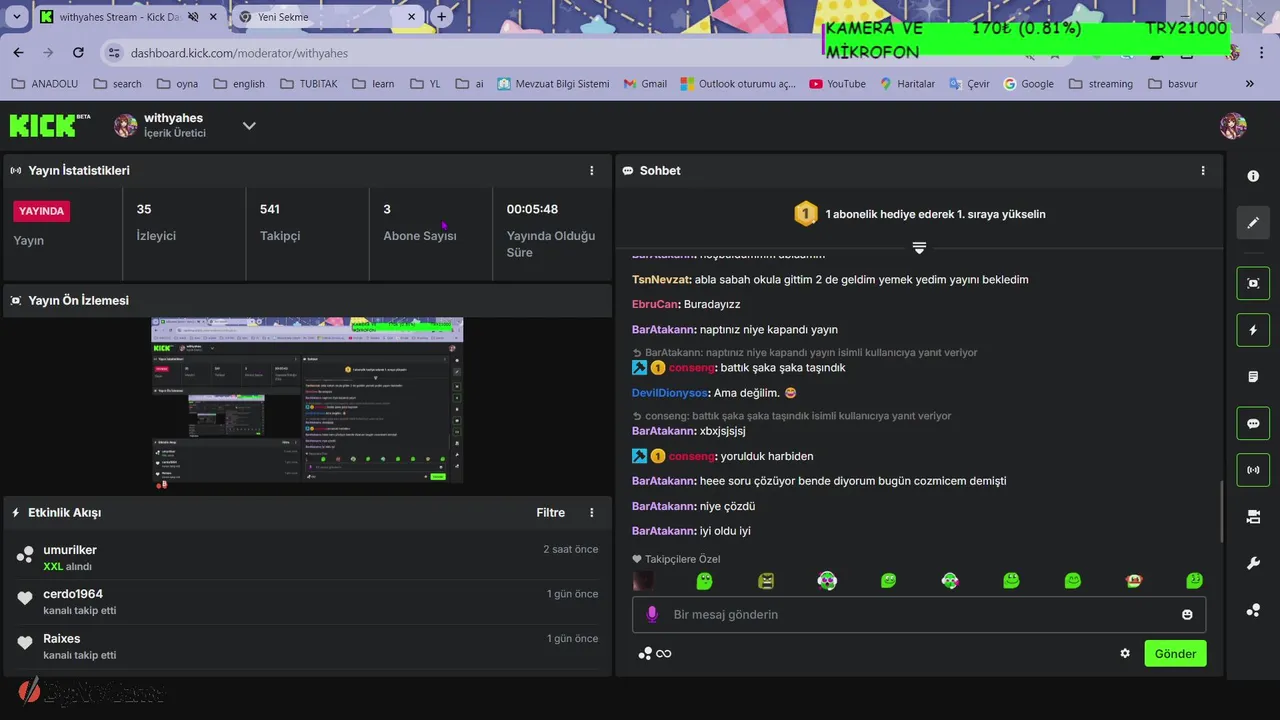
Task: Open Gmail bookmark
Action: [x=644, y=84]
